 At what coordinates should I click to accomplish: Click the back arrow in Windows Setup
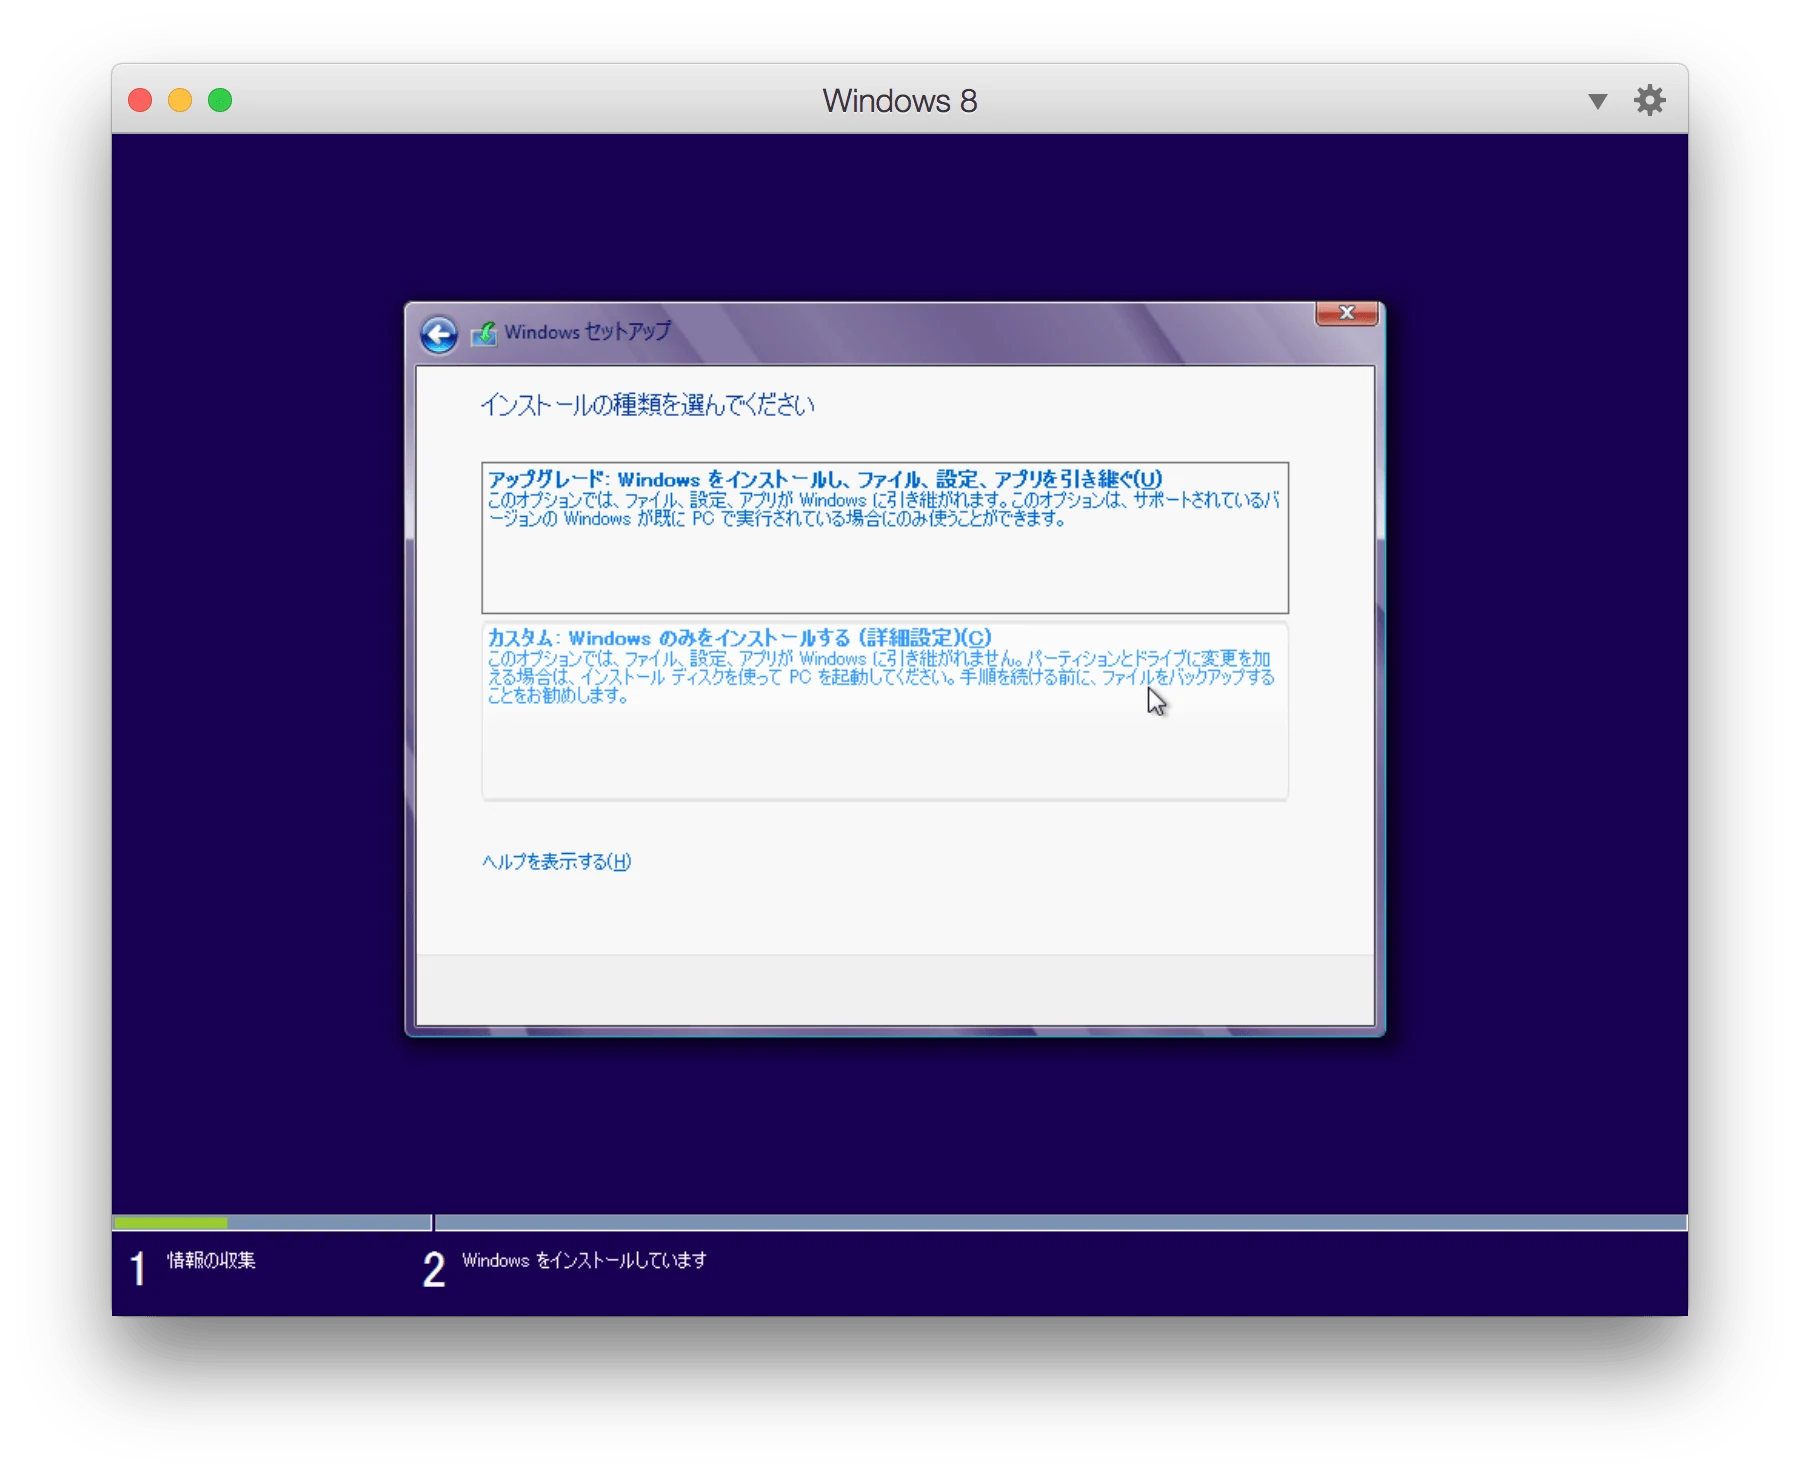click(438, 334)
